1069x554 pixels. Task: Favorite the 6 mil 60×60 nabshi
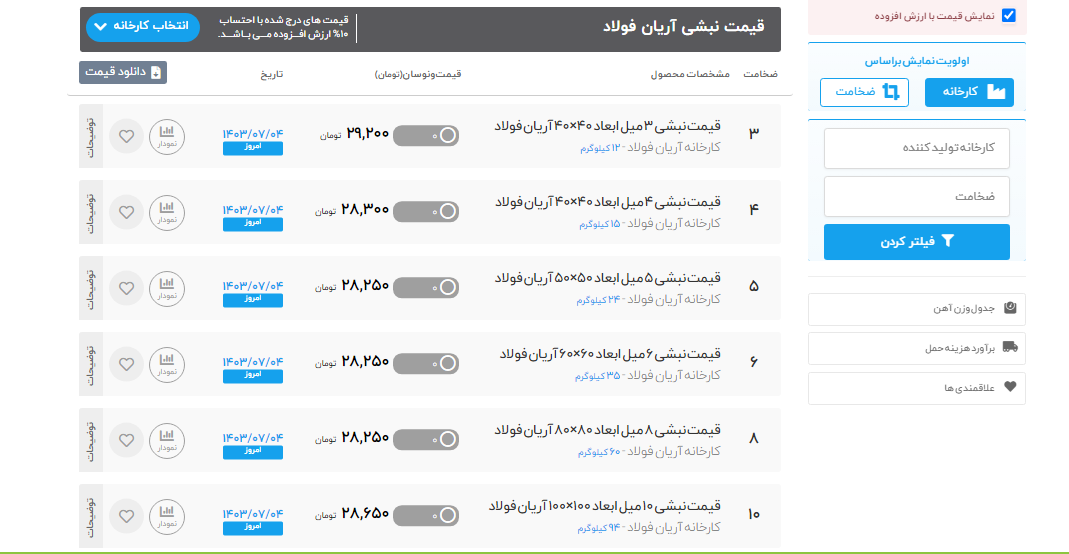click(126, 364)
